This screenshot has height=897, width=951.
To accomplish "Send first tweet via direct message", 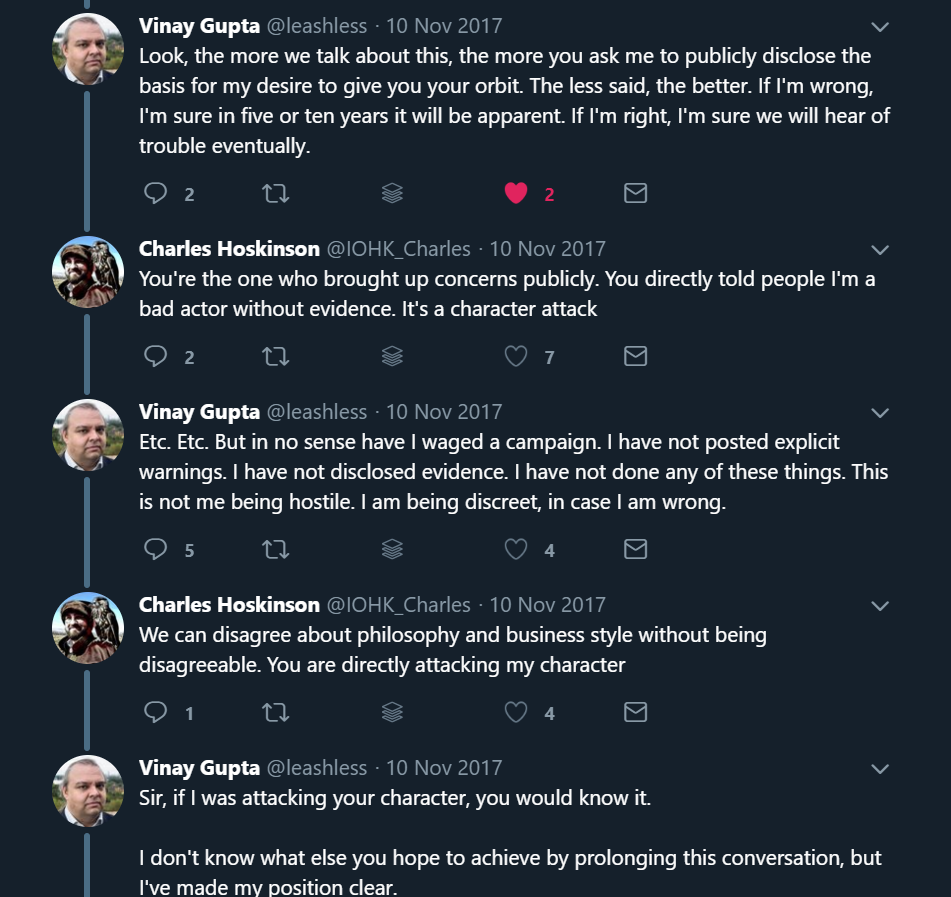I will click(x=635, y=193).
